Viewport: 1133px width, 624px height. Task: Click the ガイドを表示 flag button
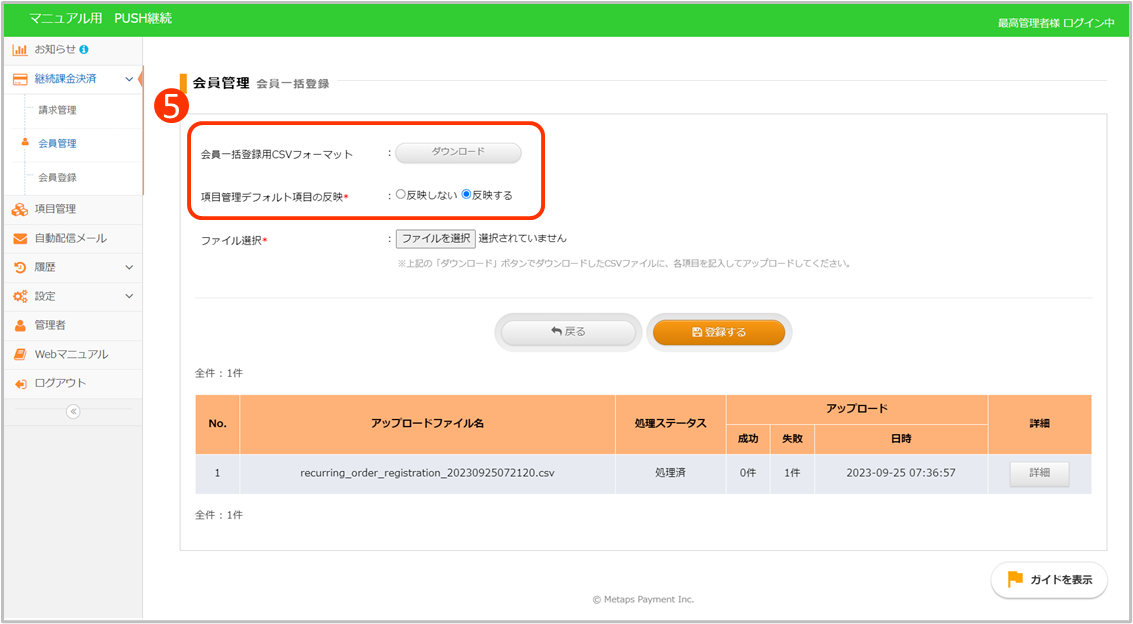pos(1049,580)
